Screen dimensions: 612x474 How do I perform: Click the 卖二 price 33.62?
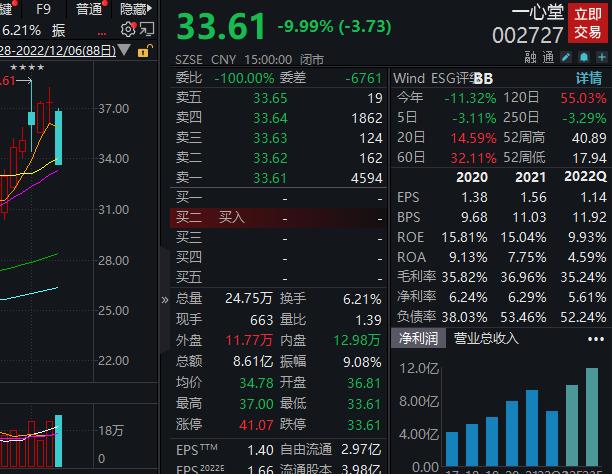[x=270, y=158]
